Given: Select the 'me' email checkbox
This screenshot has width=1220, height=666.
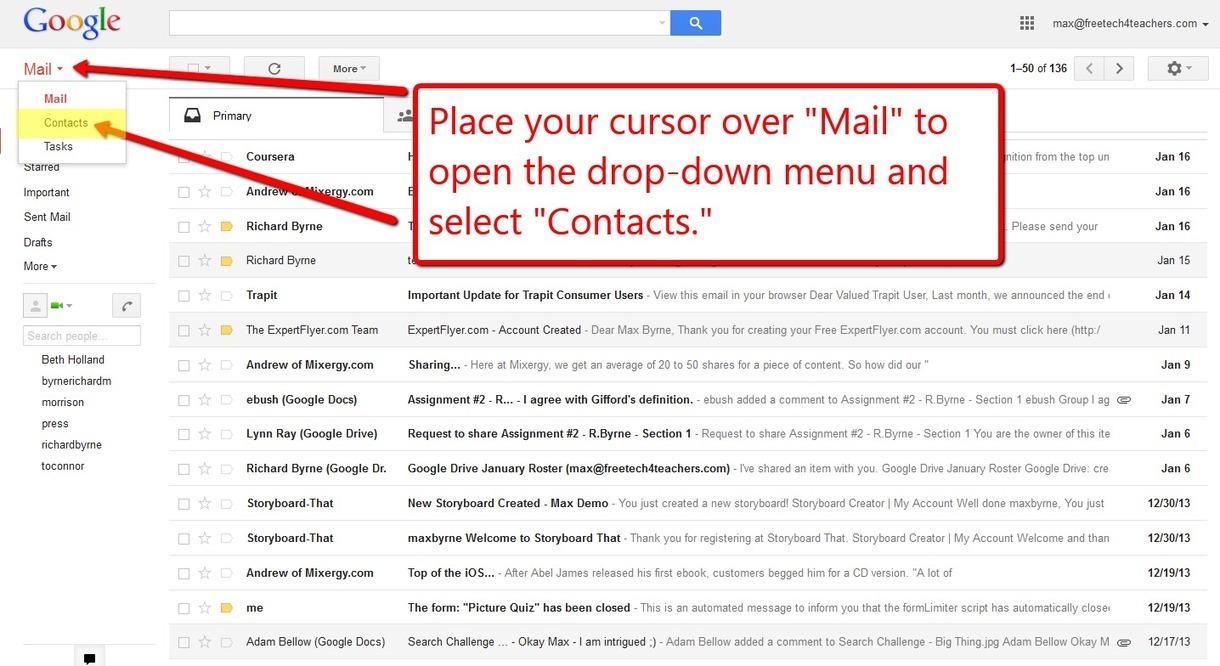Looking at the screenshot, I should [184, 608].
